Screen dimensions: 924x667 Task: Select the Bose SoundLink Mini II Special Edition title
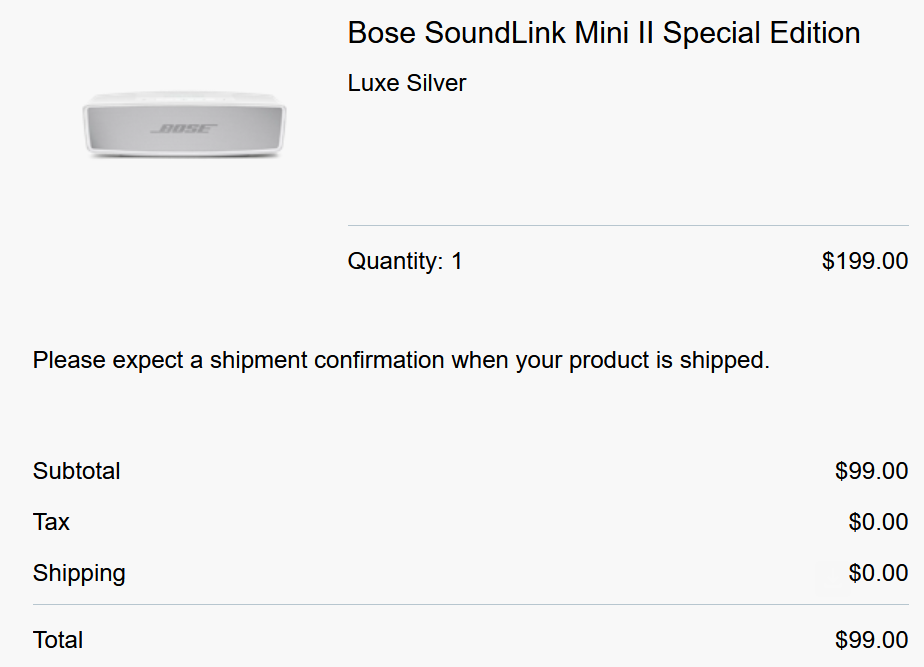pos(603,32)
